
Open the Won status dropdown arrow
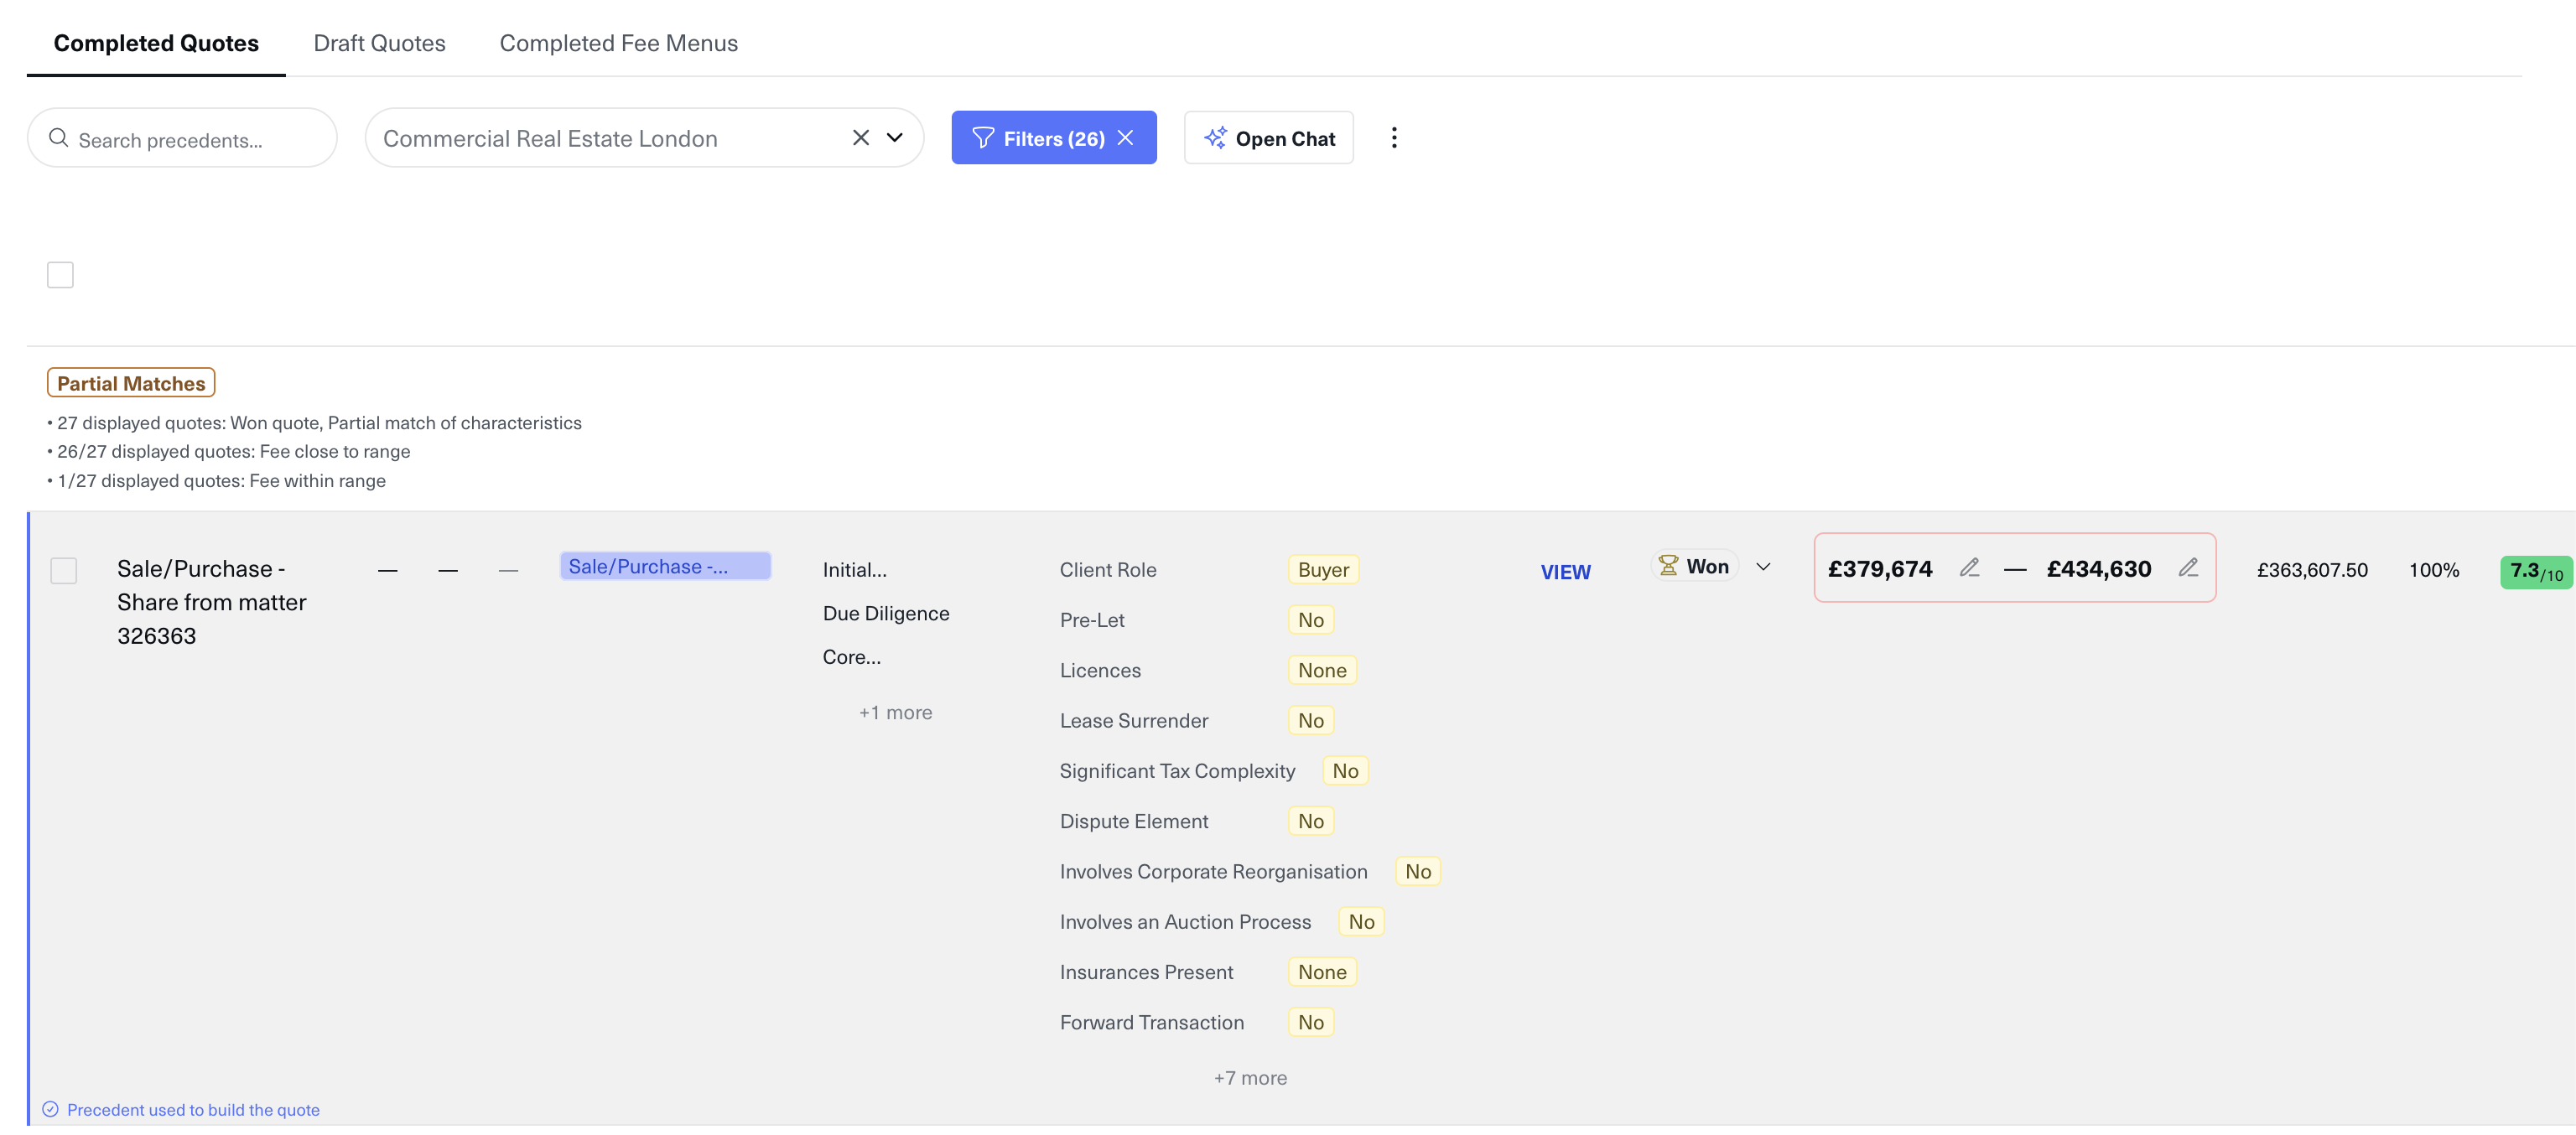(x=1763, y=567)
